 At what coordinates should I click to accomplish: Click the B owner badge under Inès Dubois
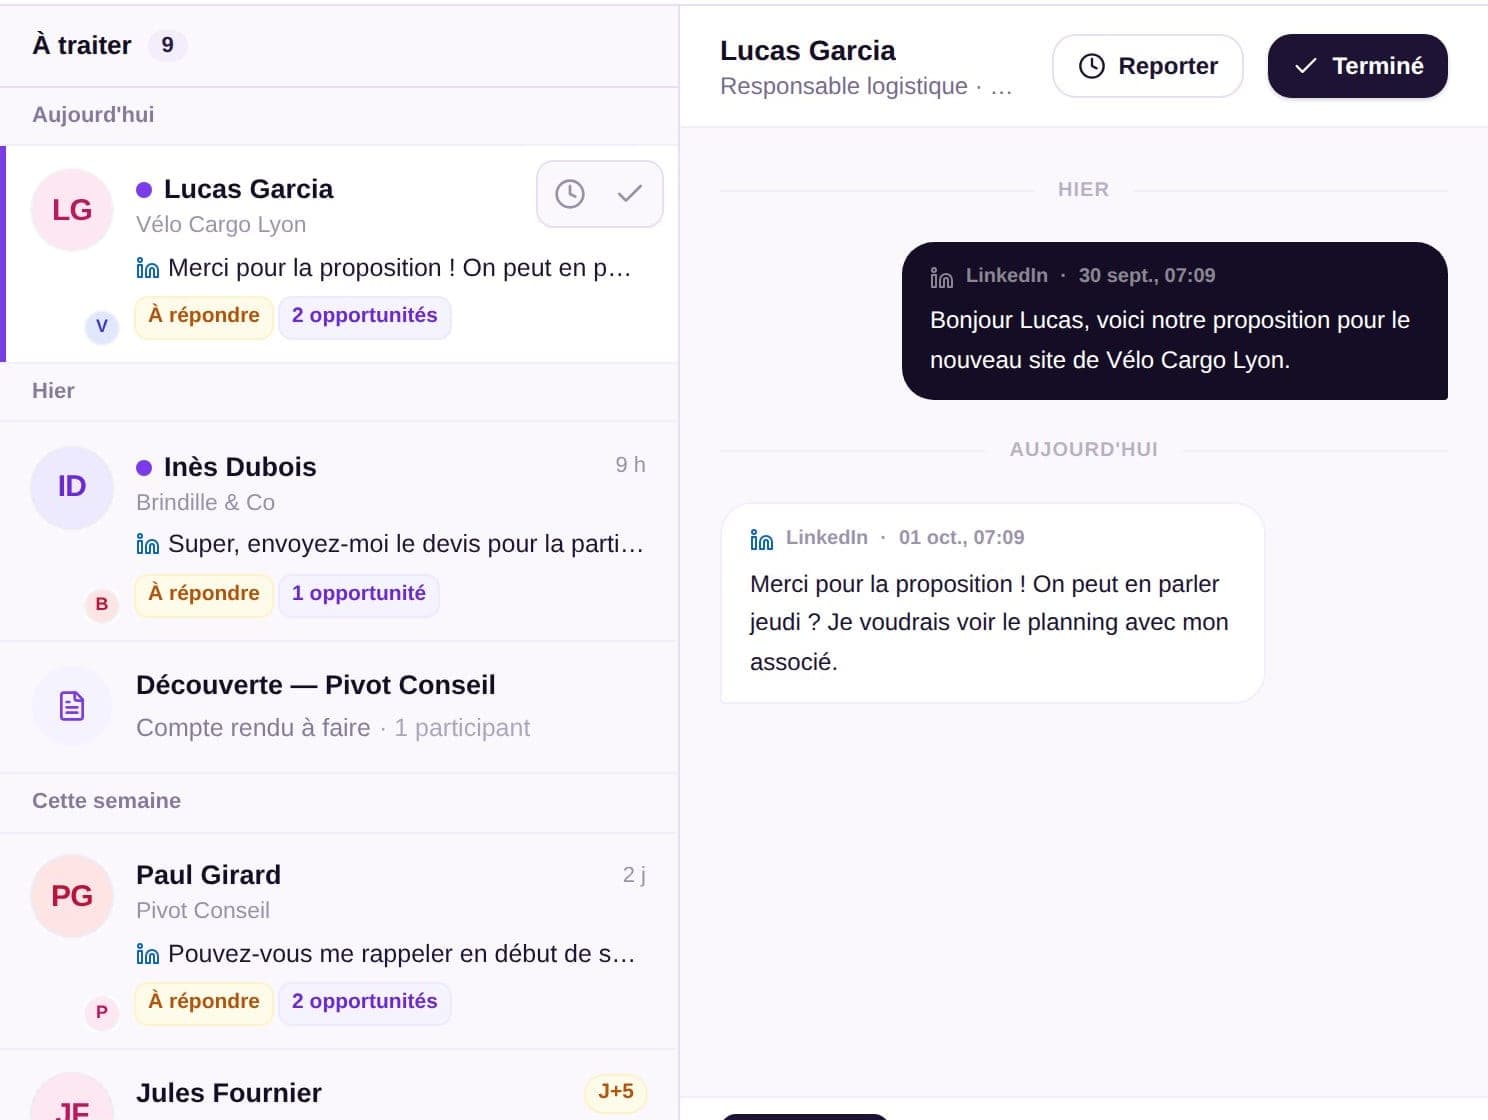coord(102,604)
